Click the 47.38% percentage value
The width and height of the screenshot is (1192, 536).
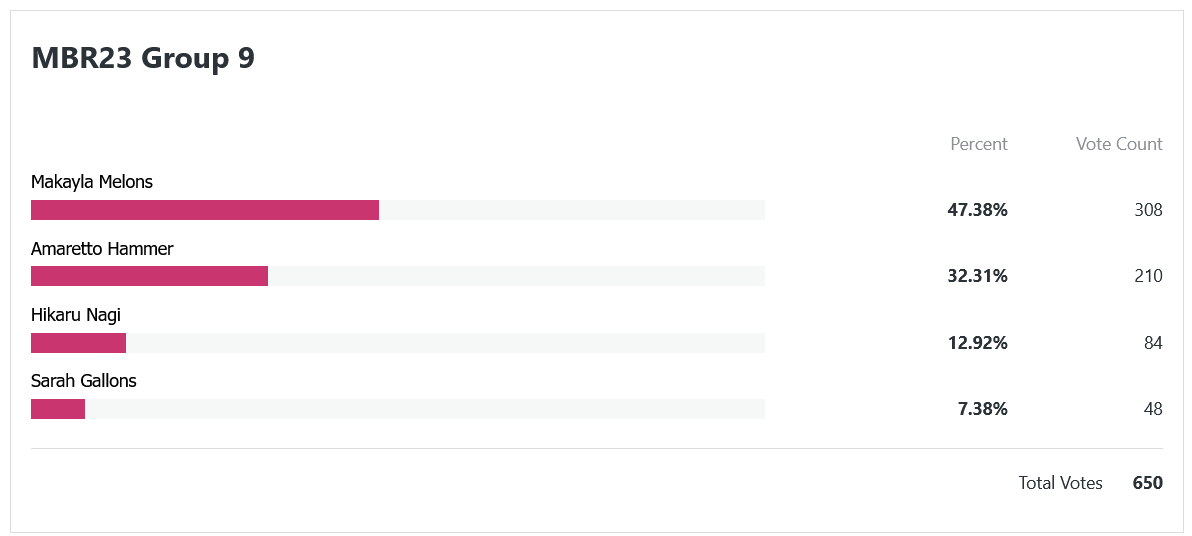tap(977, 210)
